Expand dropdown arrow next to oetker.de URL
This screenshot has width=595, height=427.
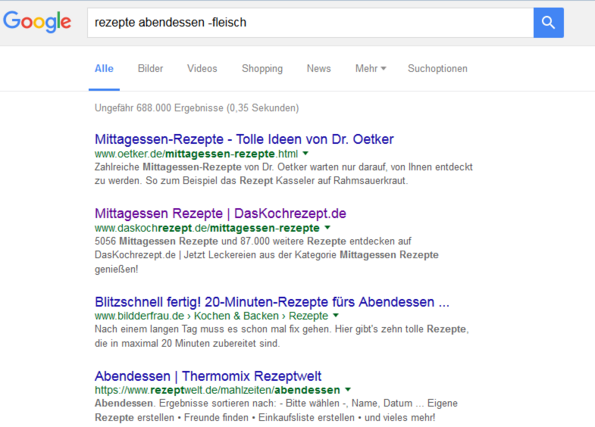(306, 154)
